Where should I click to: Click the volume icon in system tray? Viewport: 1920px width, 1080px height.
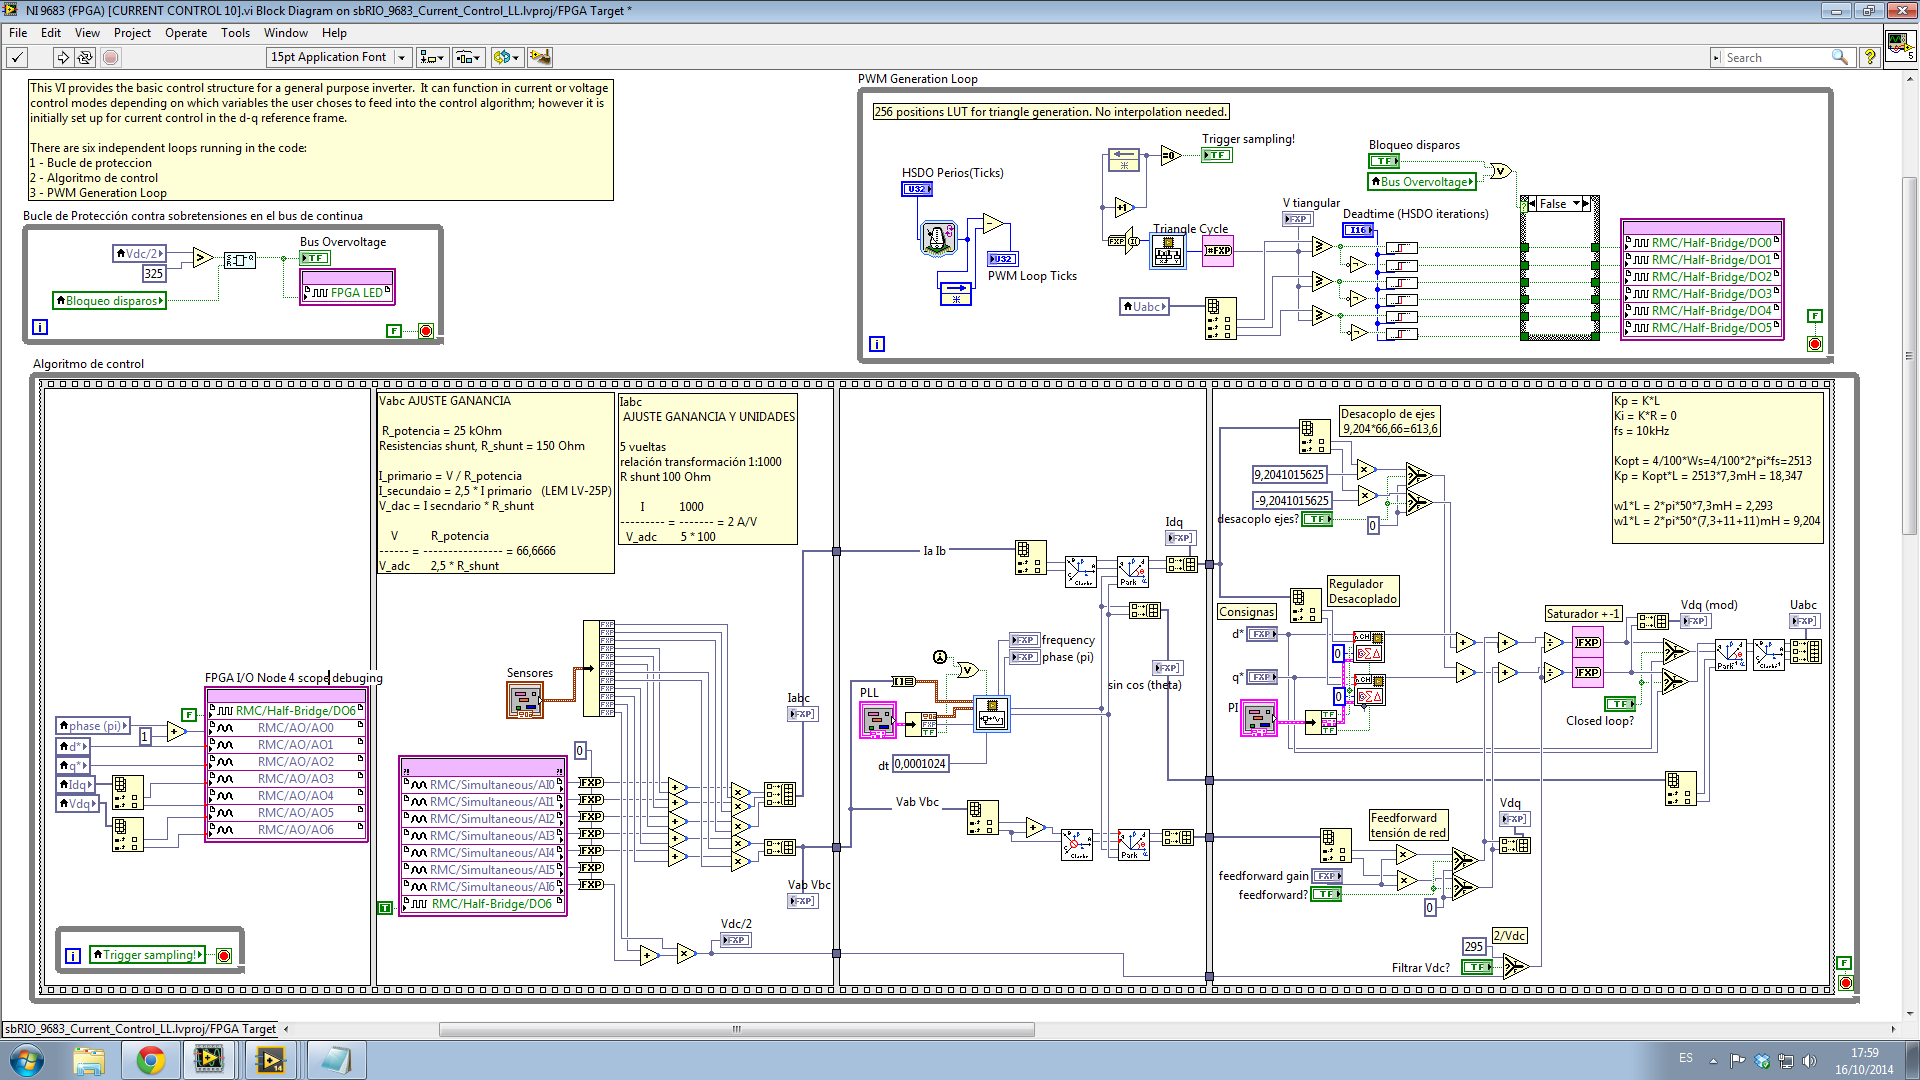[x=1808, y=1060]
